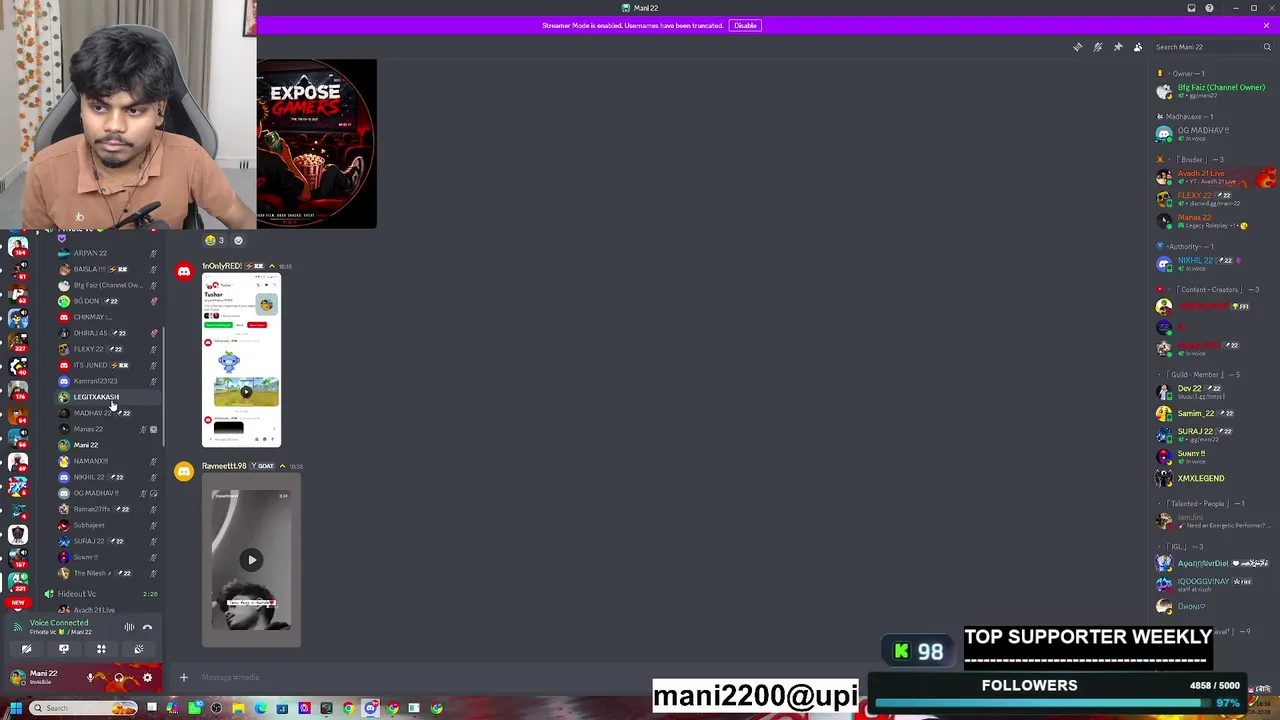
Task: Open XMXLEGEND in member list
Action: (1212, 478)
